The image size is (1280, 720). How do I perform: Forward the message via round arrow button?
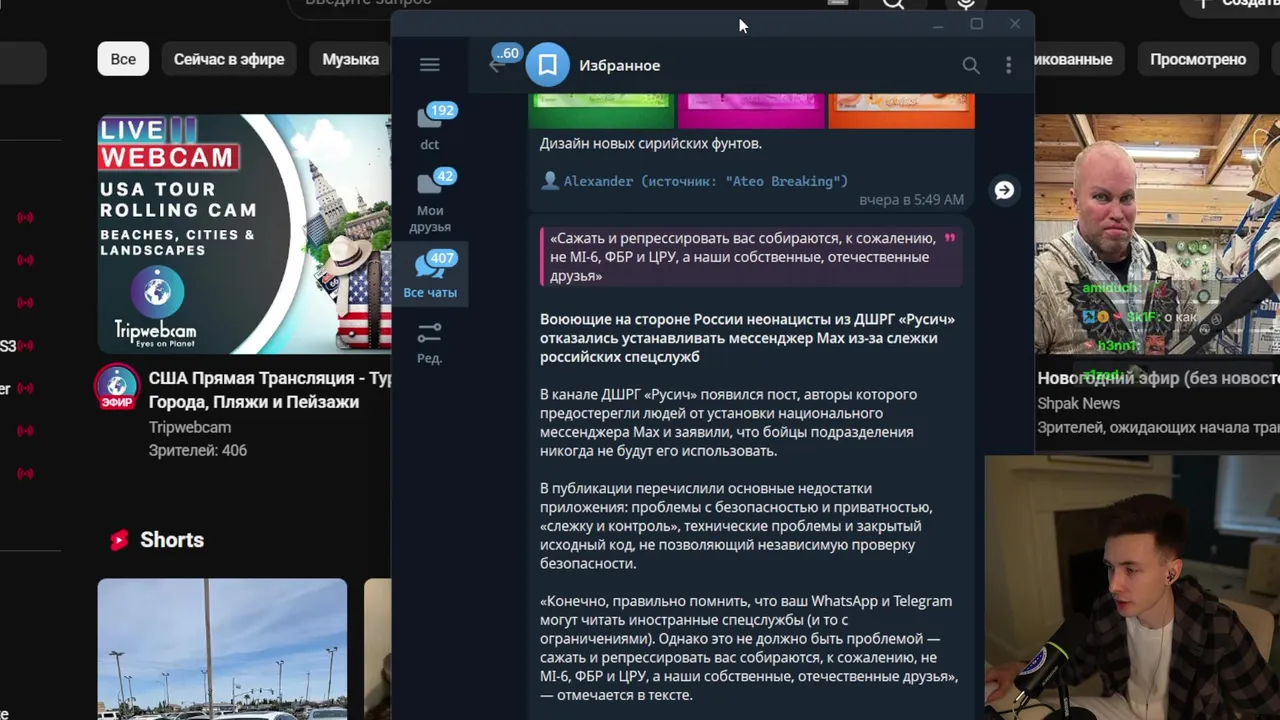[x=1004, y=190]
